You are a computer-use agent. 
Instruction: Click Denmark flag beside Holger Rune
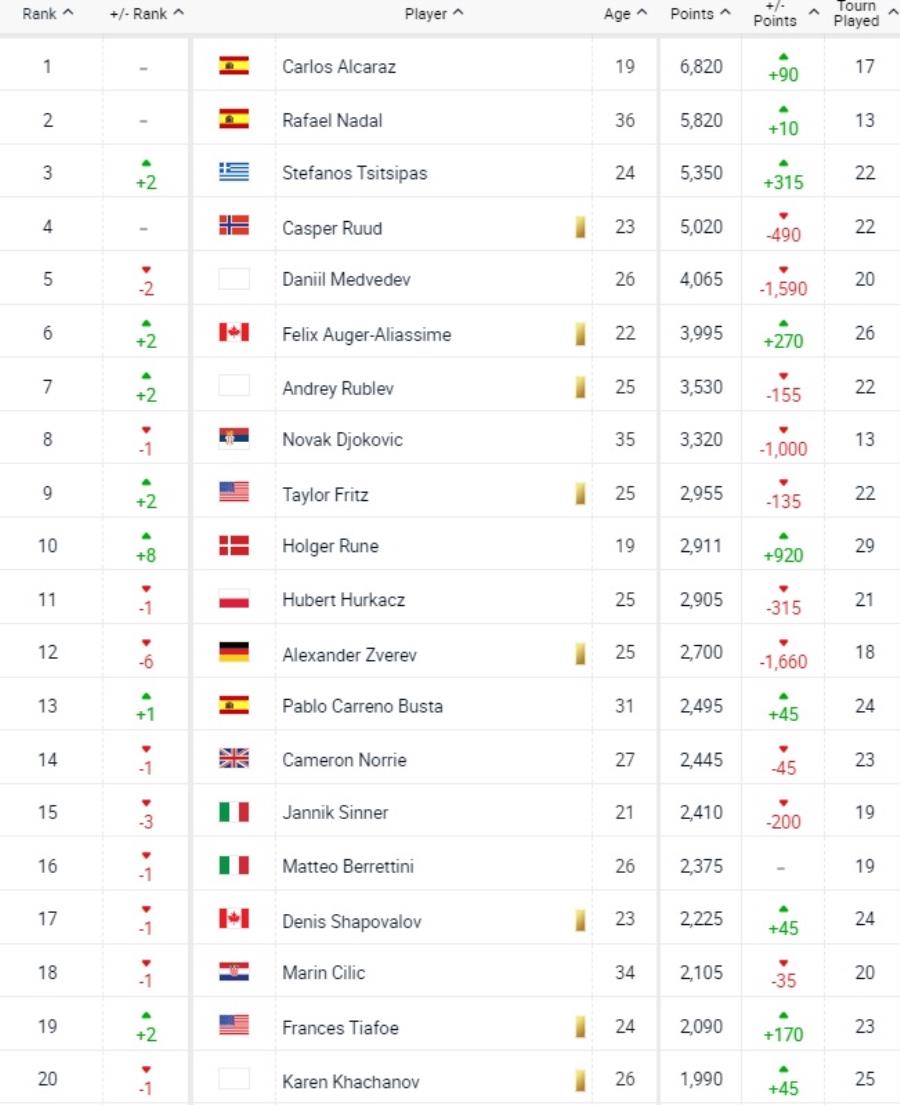pyautogui.click(x=234, y=545)
